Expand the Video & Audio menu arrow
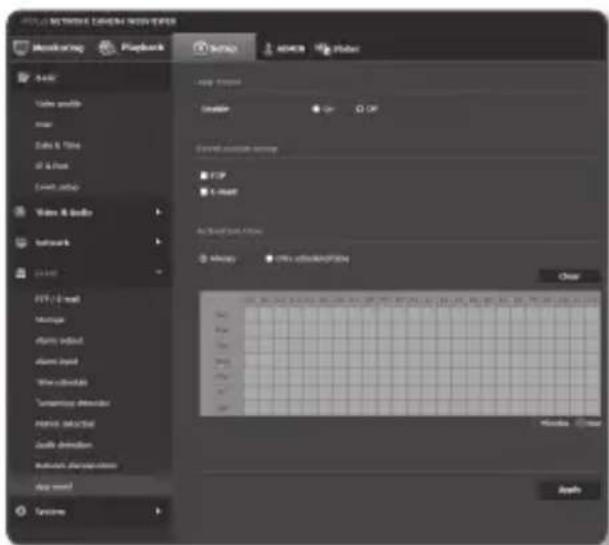 click(x=158, y=212)
